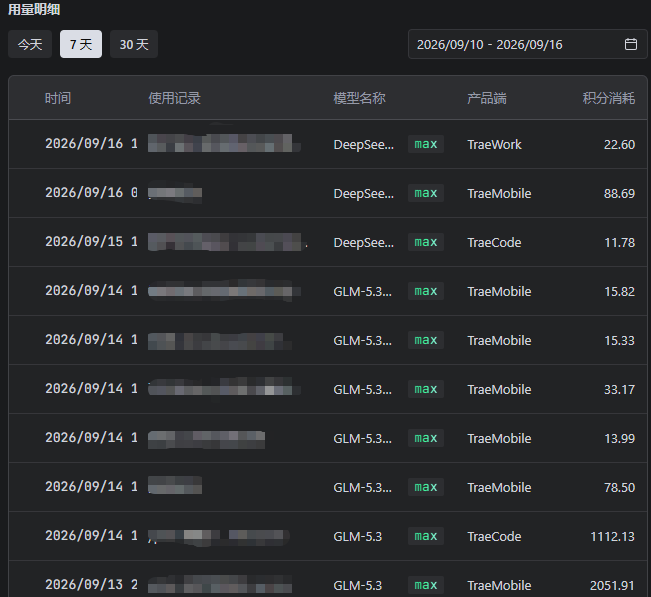651x597 pixels.
Task: Click the 33.17 points value
Action: coord(619,389)
